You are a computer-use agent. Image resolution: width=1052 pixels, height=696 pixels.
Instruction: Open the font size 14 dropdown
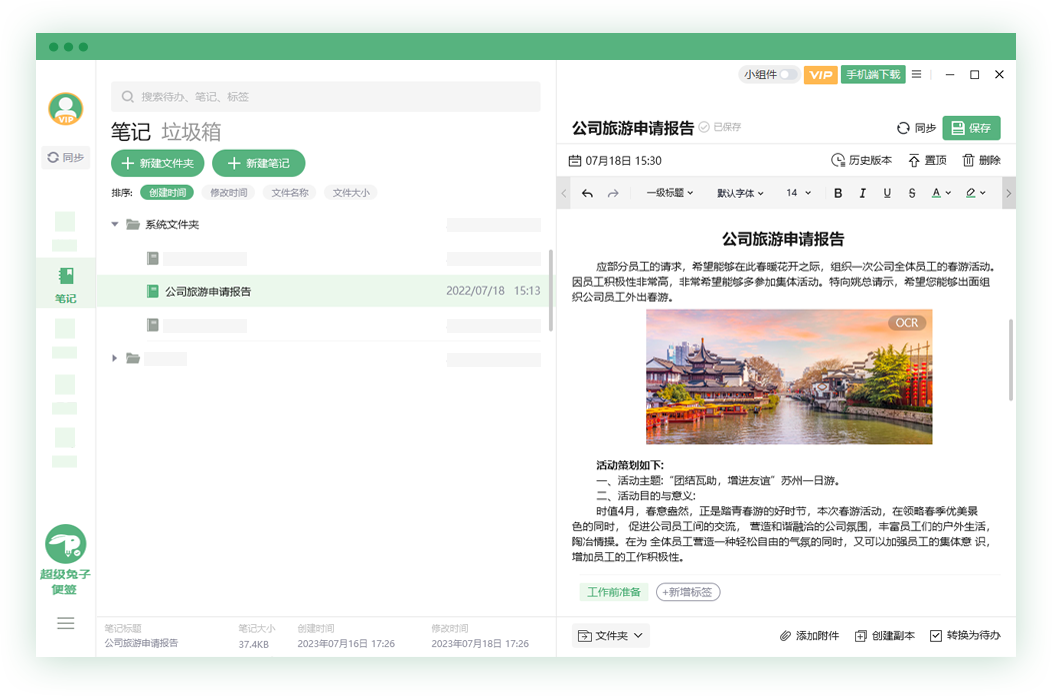(797, 192)
